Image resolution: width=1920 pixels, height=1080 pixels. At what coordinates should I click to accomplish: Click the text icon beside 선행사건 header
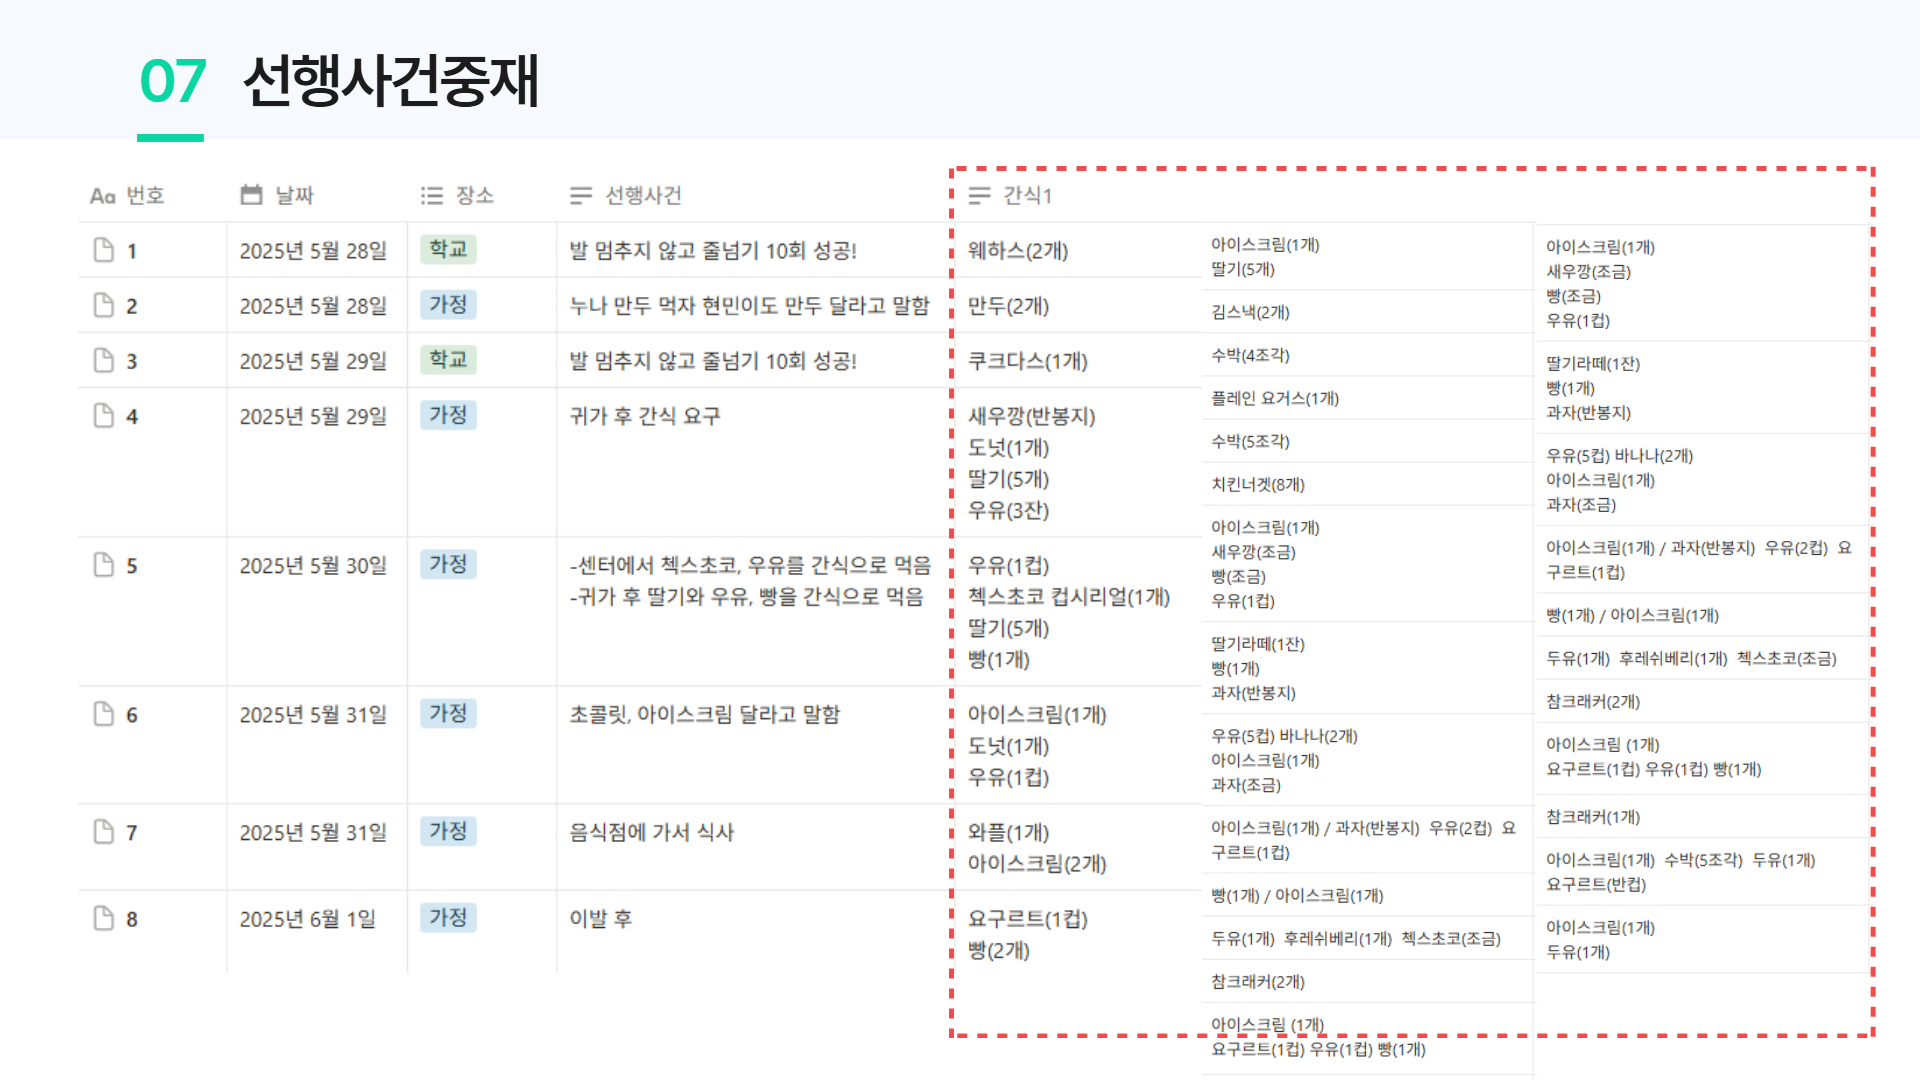(x=580, y=195)
